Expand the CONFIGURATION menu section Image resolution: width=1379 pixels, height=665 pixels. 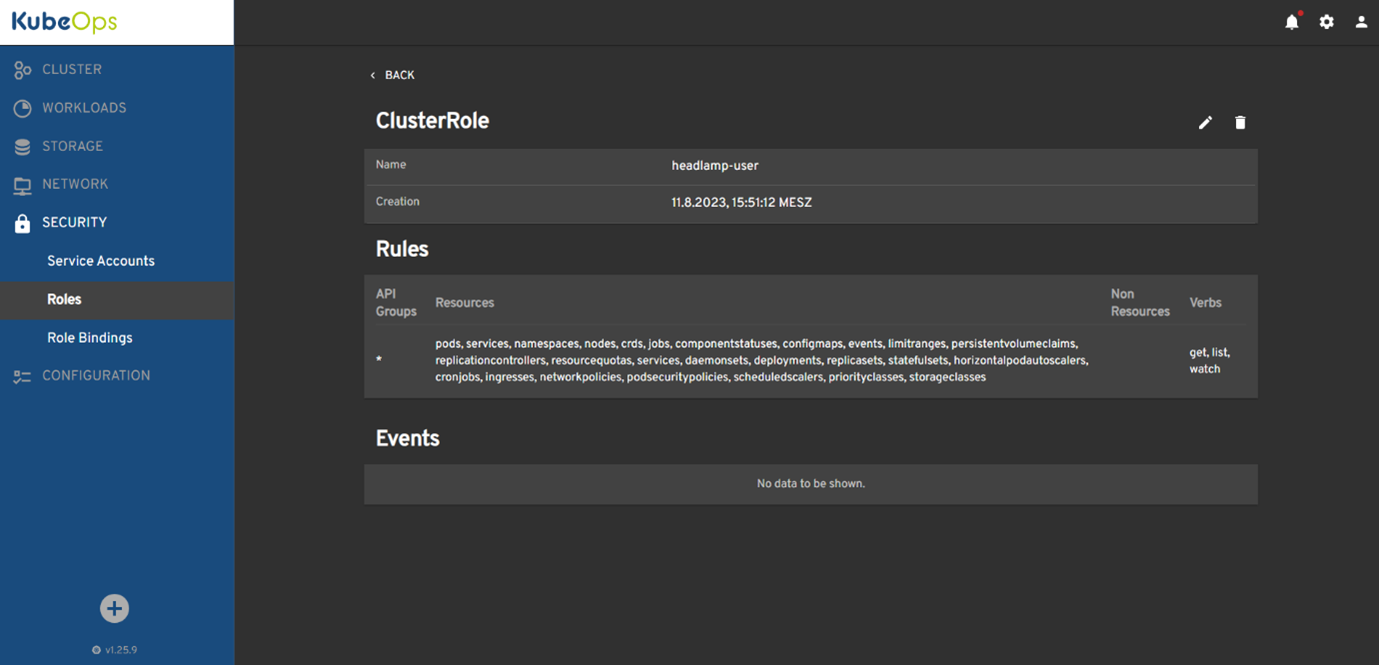click(96, 375)
